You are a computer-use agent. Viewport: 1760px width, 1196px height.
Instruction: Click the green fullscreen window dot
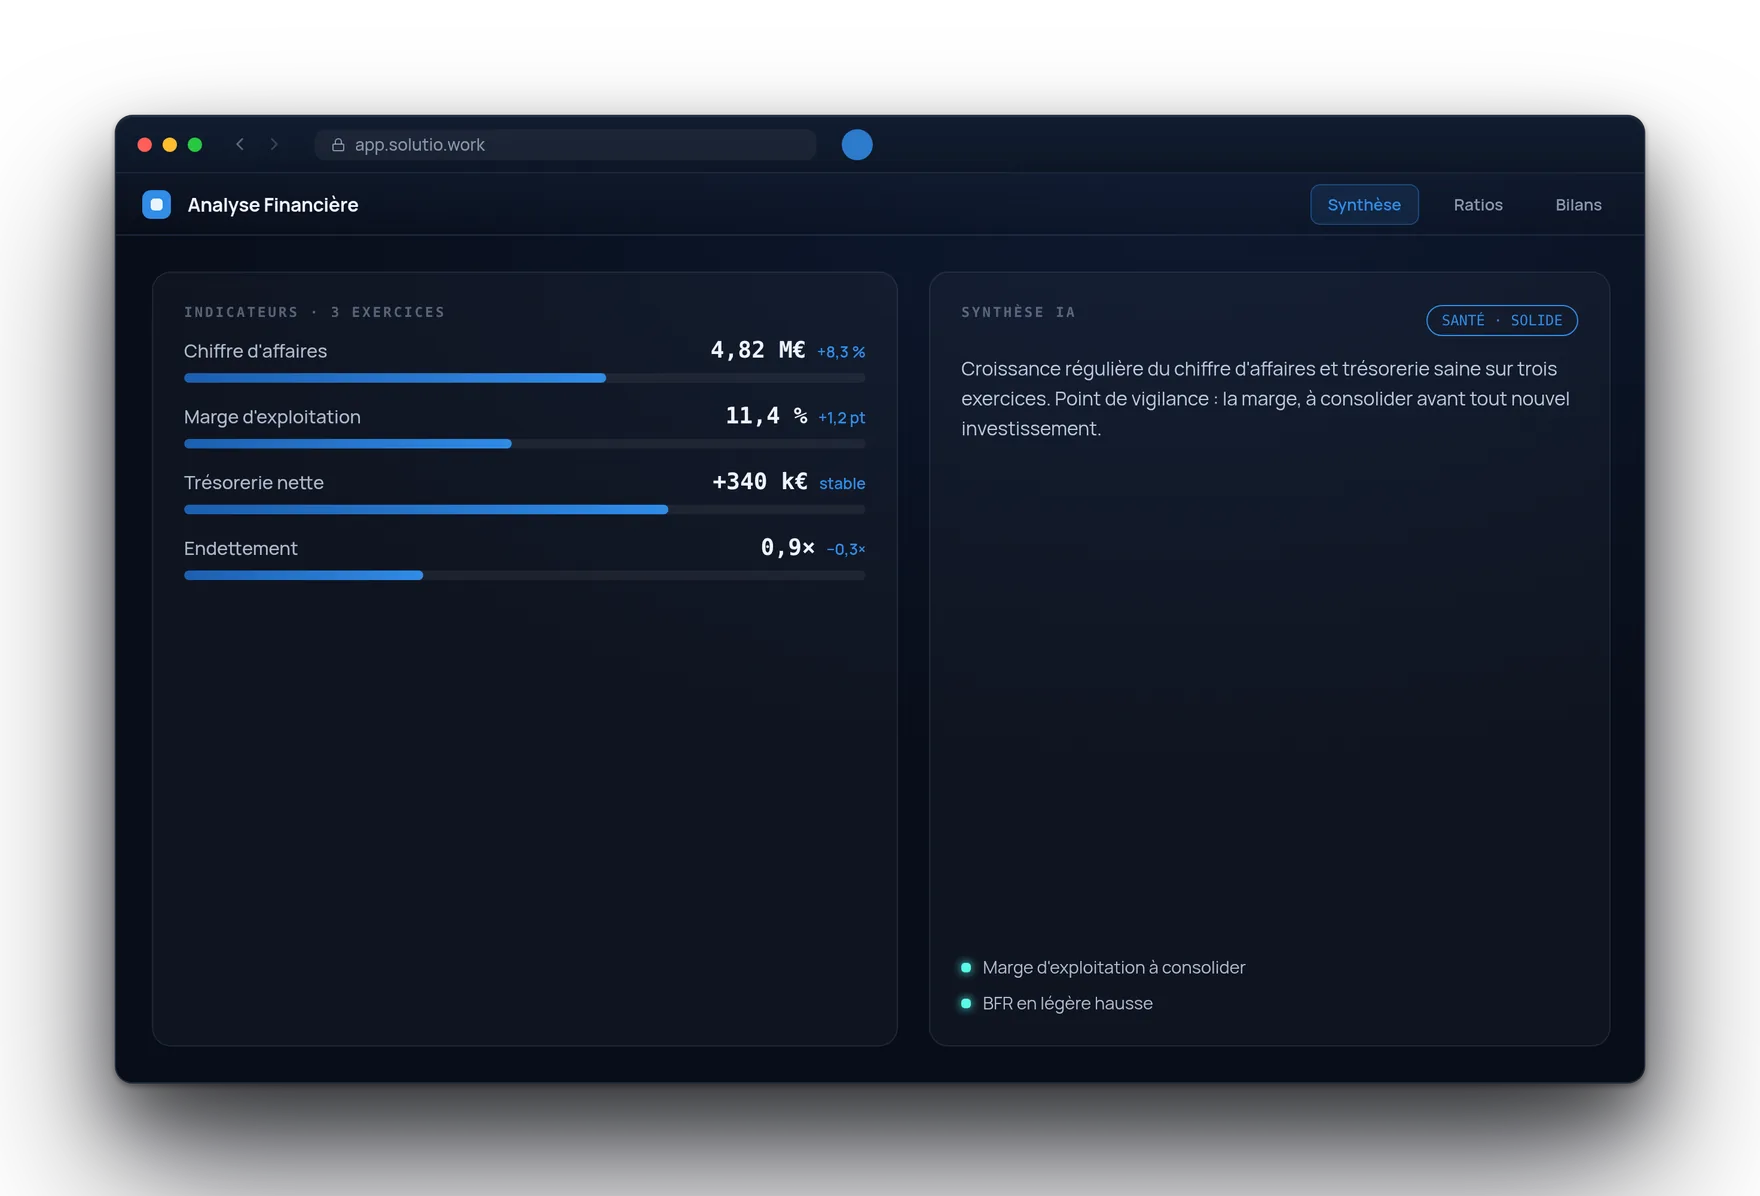pos(195,145)
